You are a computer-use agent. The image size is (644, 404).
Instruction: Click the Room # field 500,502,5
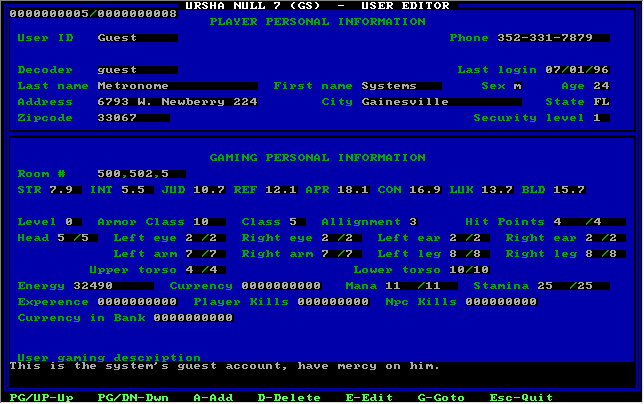141,174
